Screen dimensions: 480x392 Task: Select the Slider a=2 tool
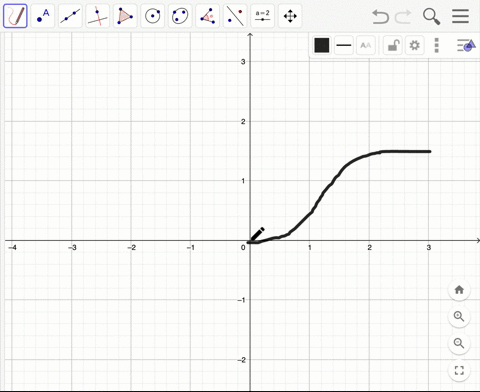(262, 16)
